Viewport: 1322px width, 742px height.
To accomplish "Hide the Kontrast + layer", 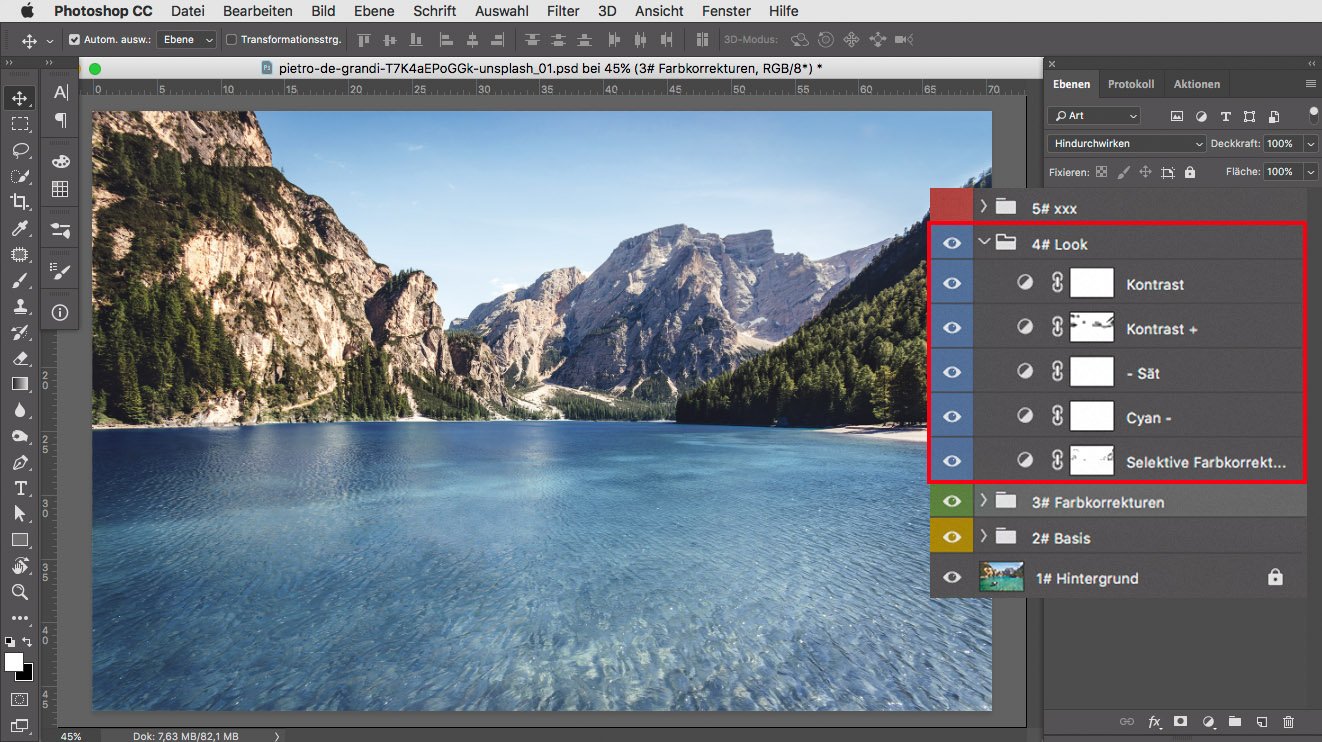I will 952,328.
